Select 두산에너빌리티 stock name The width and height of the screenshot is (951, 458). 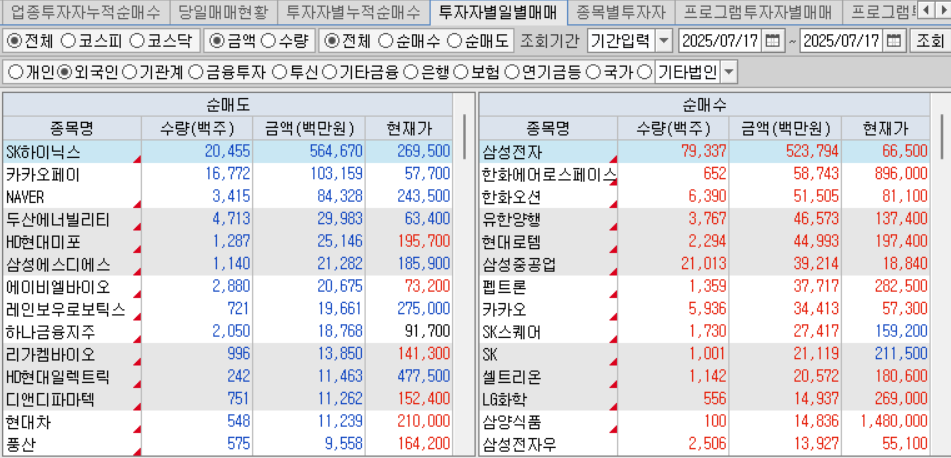coord(58,220)
